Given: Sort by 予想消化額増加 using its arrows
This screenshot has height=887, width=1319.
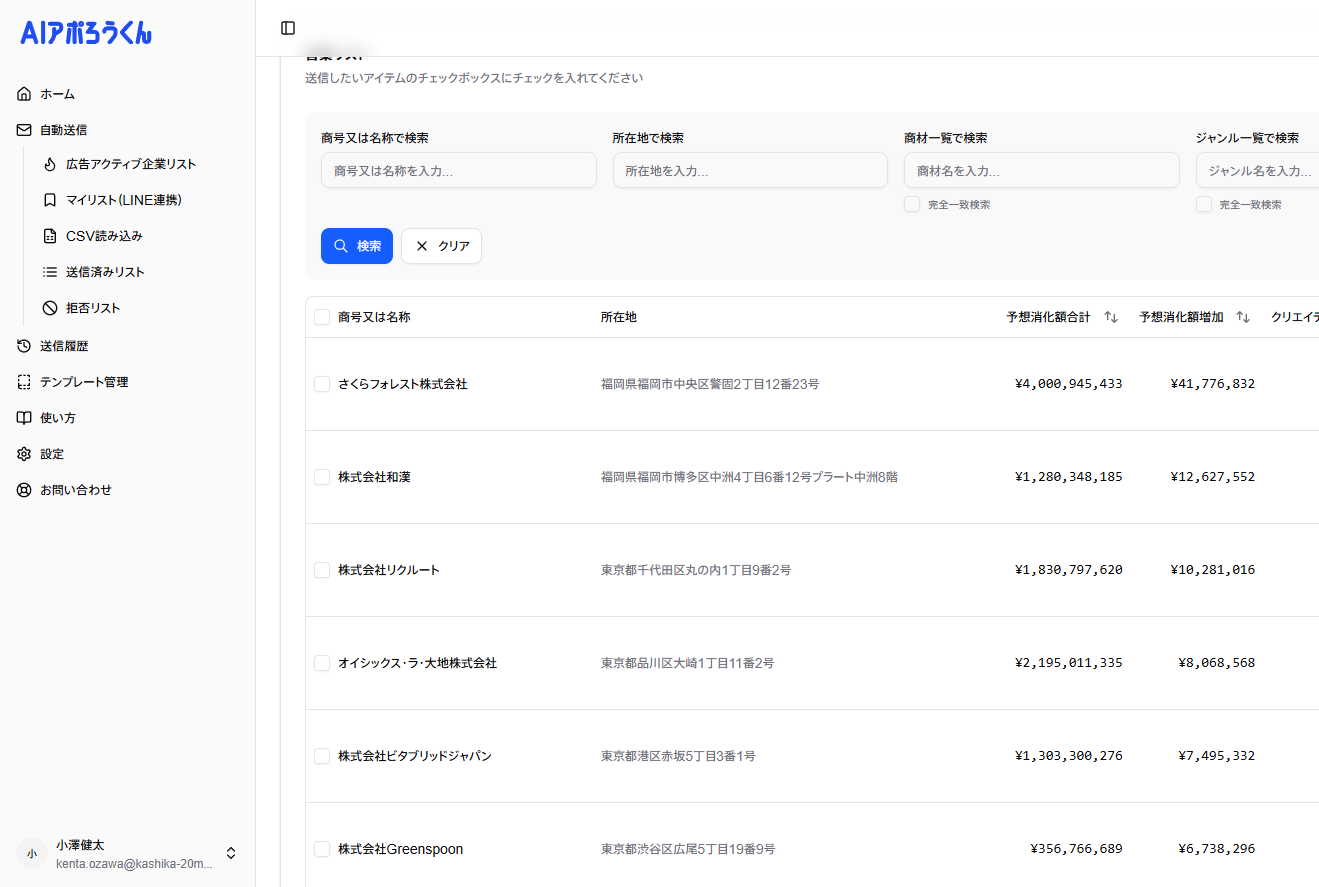Looking at the screenshot, I should point(1242,316).
